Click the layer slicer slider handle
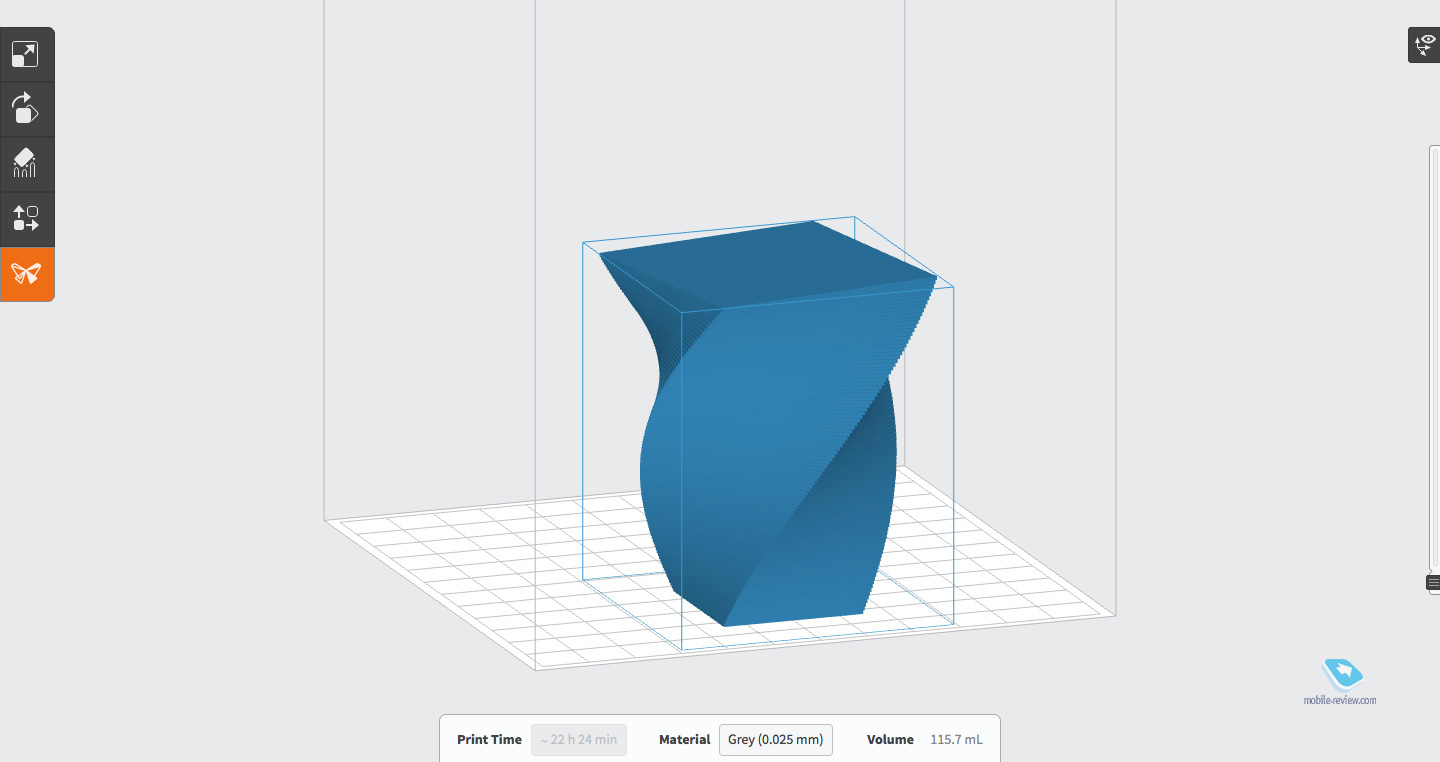 pyautogui.click(x=1433, y=582)
